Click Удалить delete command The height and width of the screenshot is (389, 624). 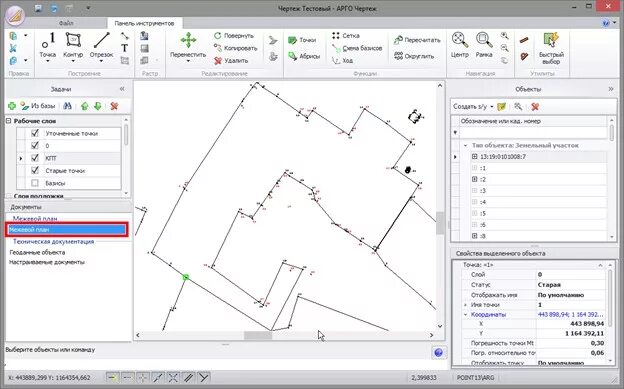pos(231,61)
